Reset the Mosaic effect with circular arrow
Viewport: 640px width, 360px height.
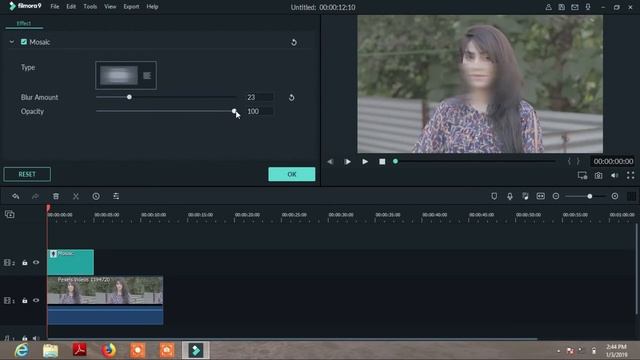tap(293, 42)
